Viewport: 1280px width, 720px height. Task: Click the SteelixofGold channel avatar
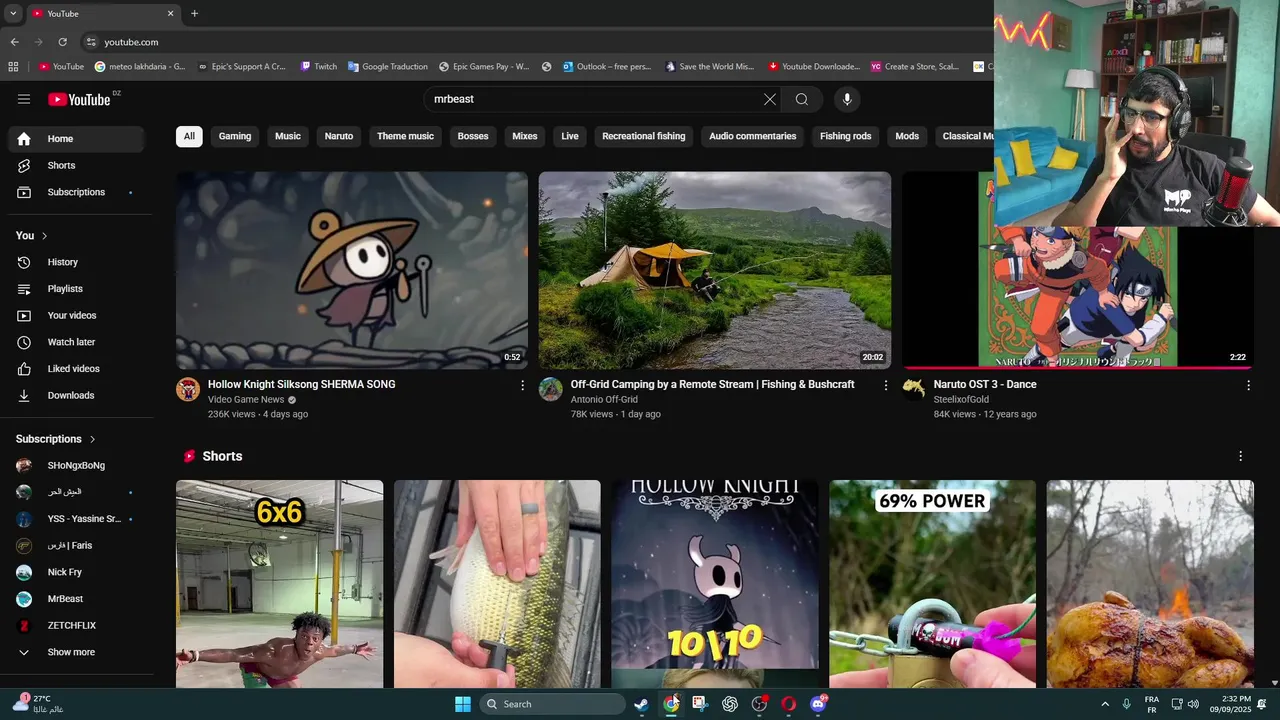pos(914,389)
